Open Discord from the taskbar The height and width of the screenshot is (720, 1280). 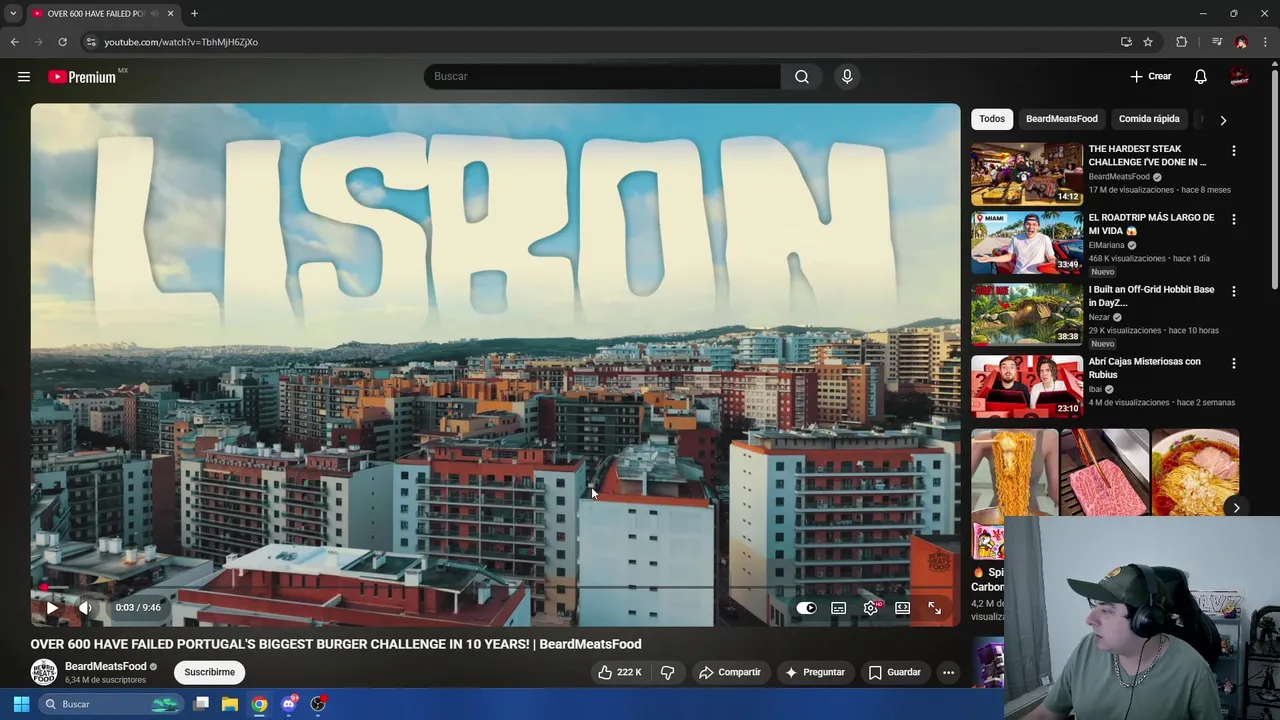[289, 704]
